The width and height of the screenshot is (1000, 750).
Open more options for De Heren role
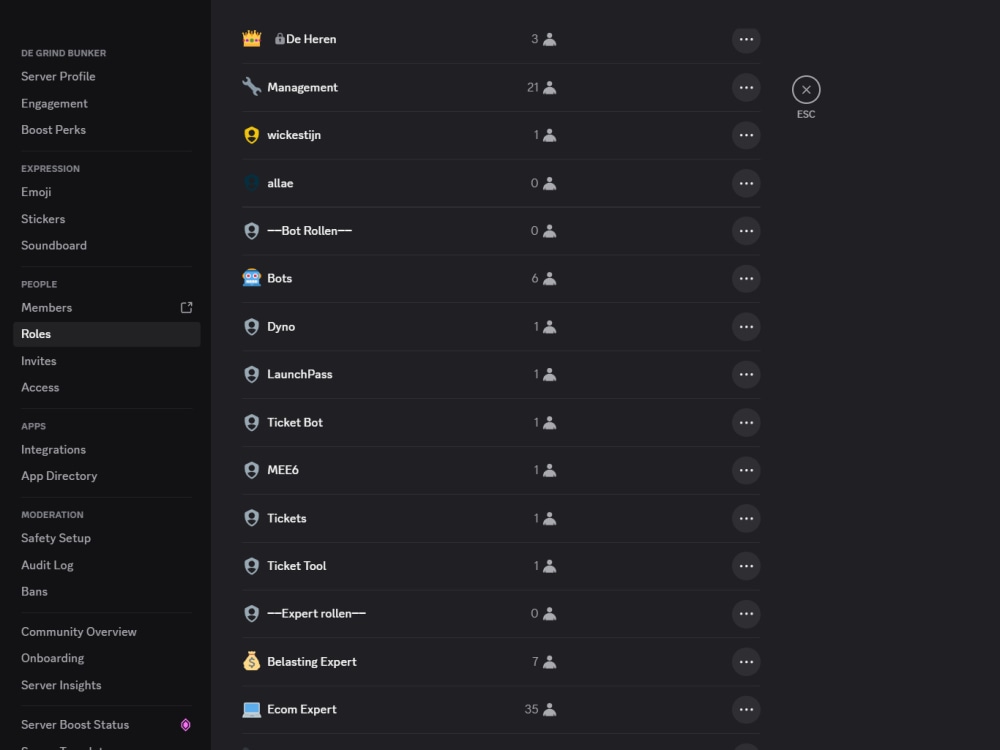tap(746, 40)
